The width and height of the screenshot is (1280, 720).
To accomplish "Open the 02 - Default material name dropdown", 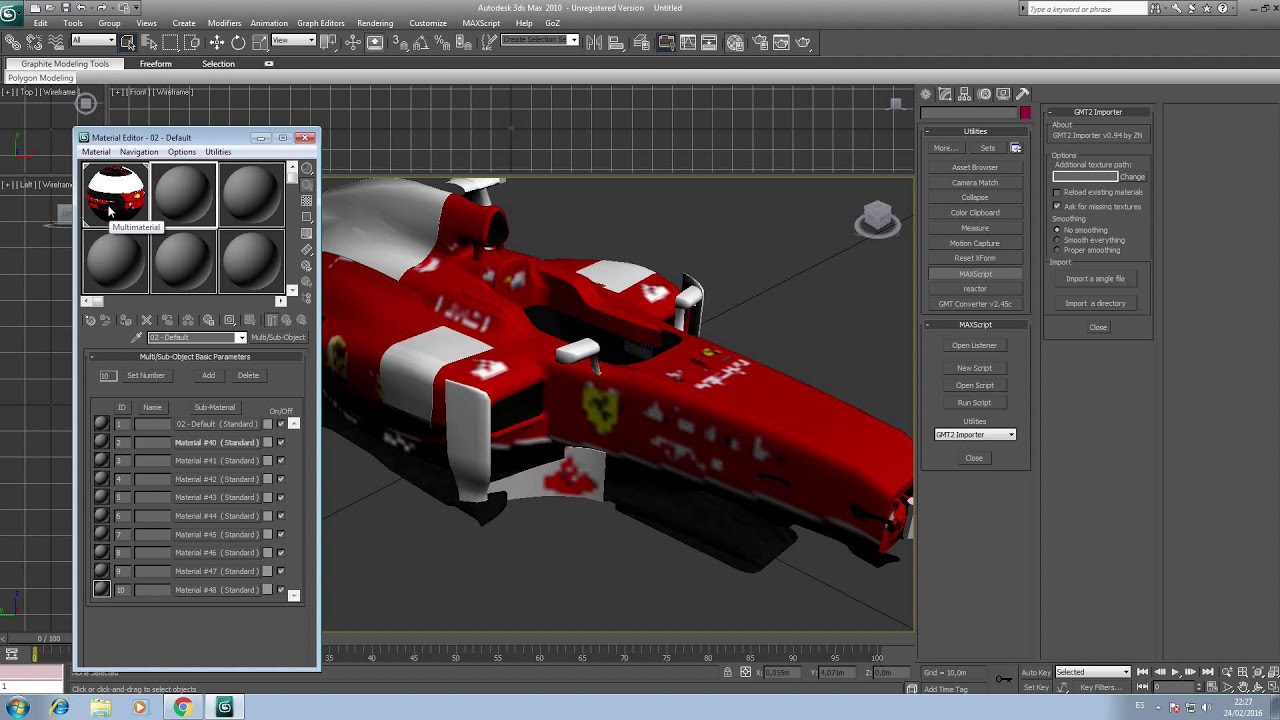I will click(x=197, y=337).
